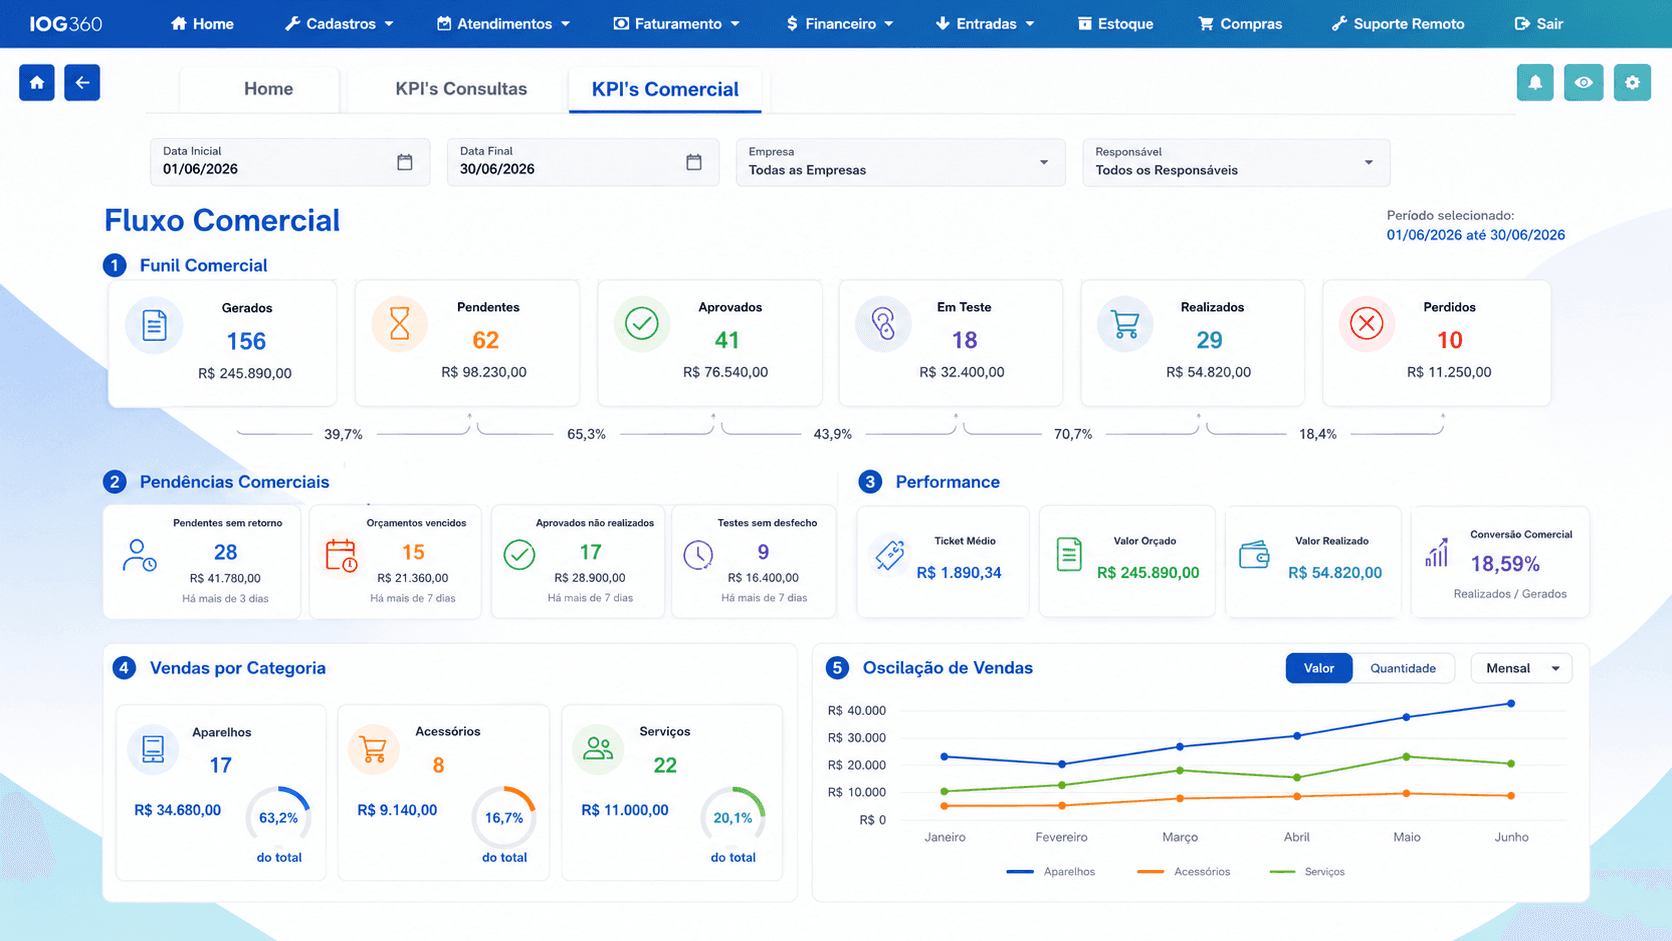Expand the Responsável dropdown
This screenshot has width=1672, height=941.
tap(1236, 162)
